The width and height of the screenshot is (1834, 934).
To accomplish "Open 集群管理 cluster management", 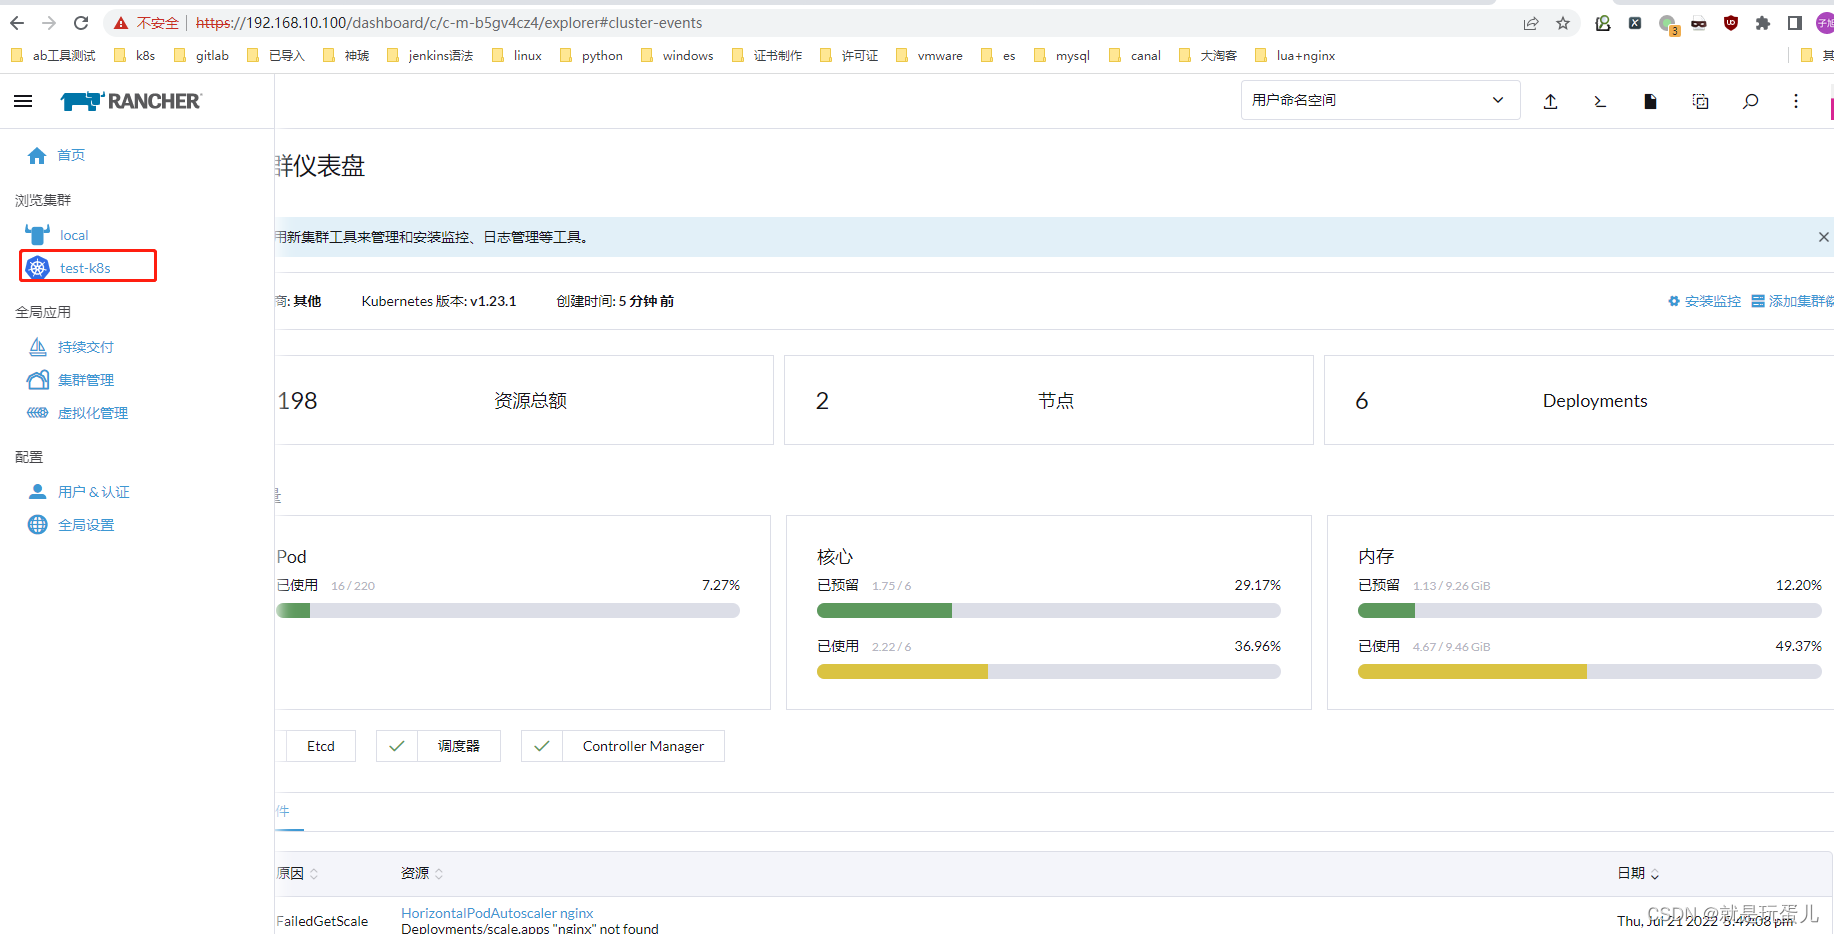I will [86, 380].
